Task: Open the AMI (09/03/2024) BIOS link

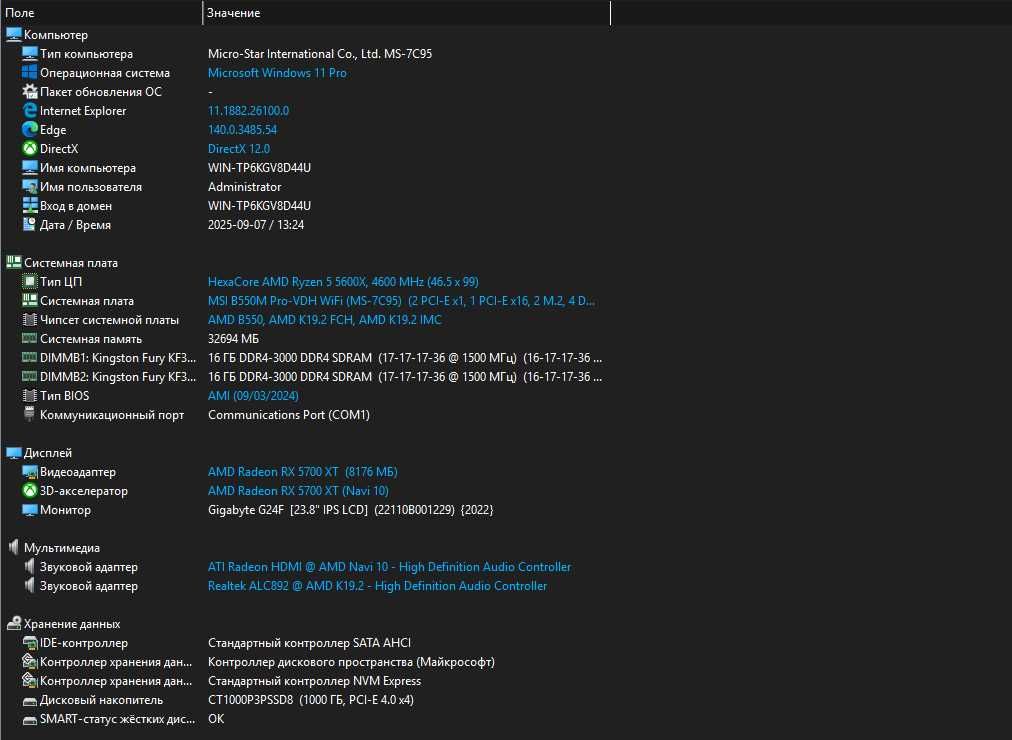Action: pyautogui.click(x=253, y=395)
